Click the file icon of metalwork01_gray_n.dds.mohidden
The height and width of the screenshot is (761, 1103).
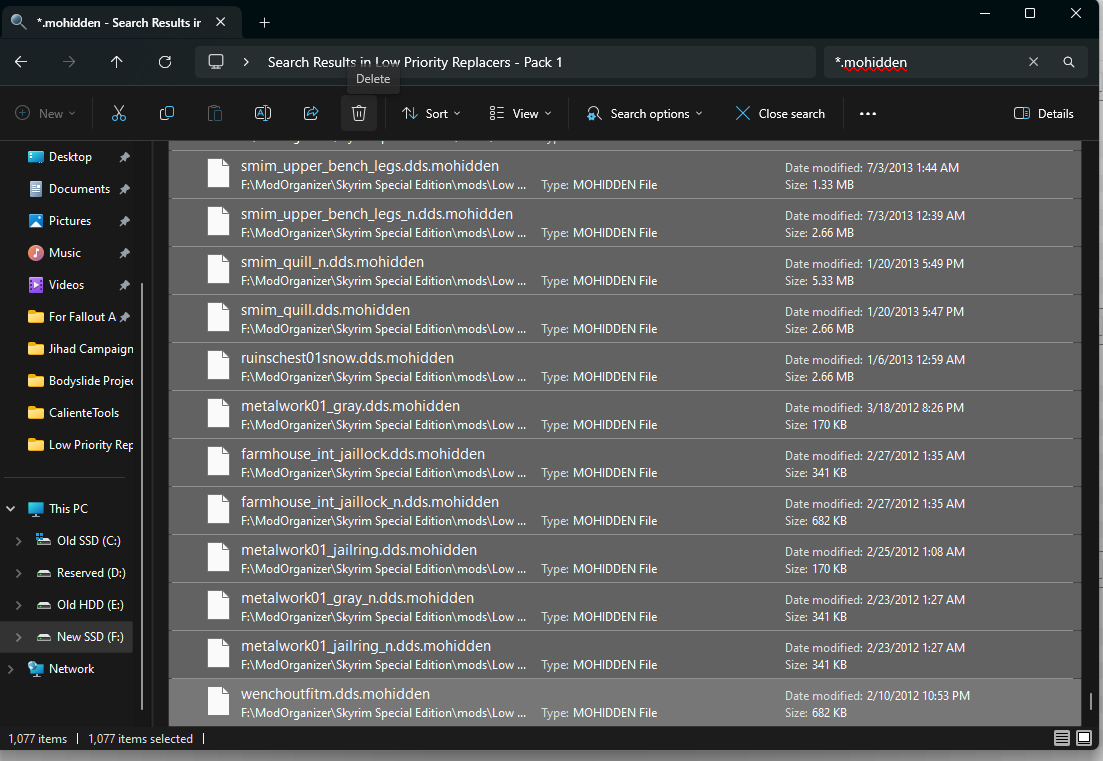218,605
